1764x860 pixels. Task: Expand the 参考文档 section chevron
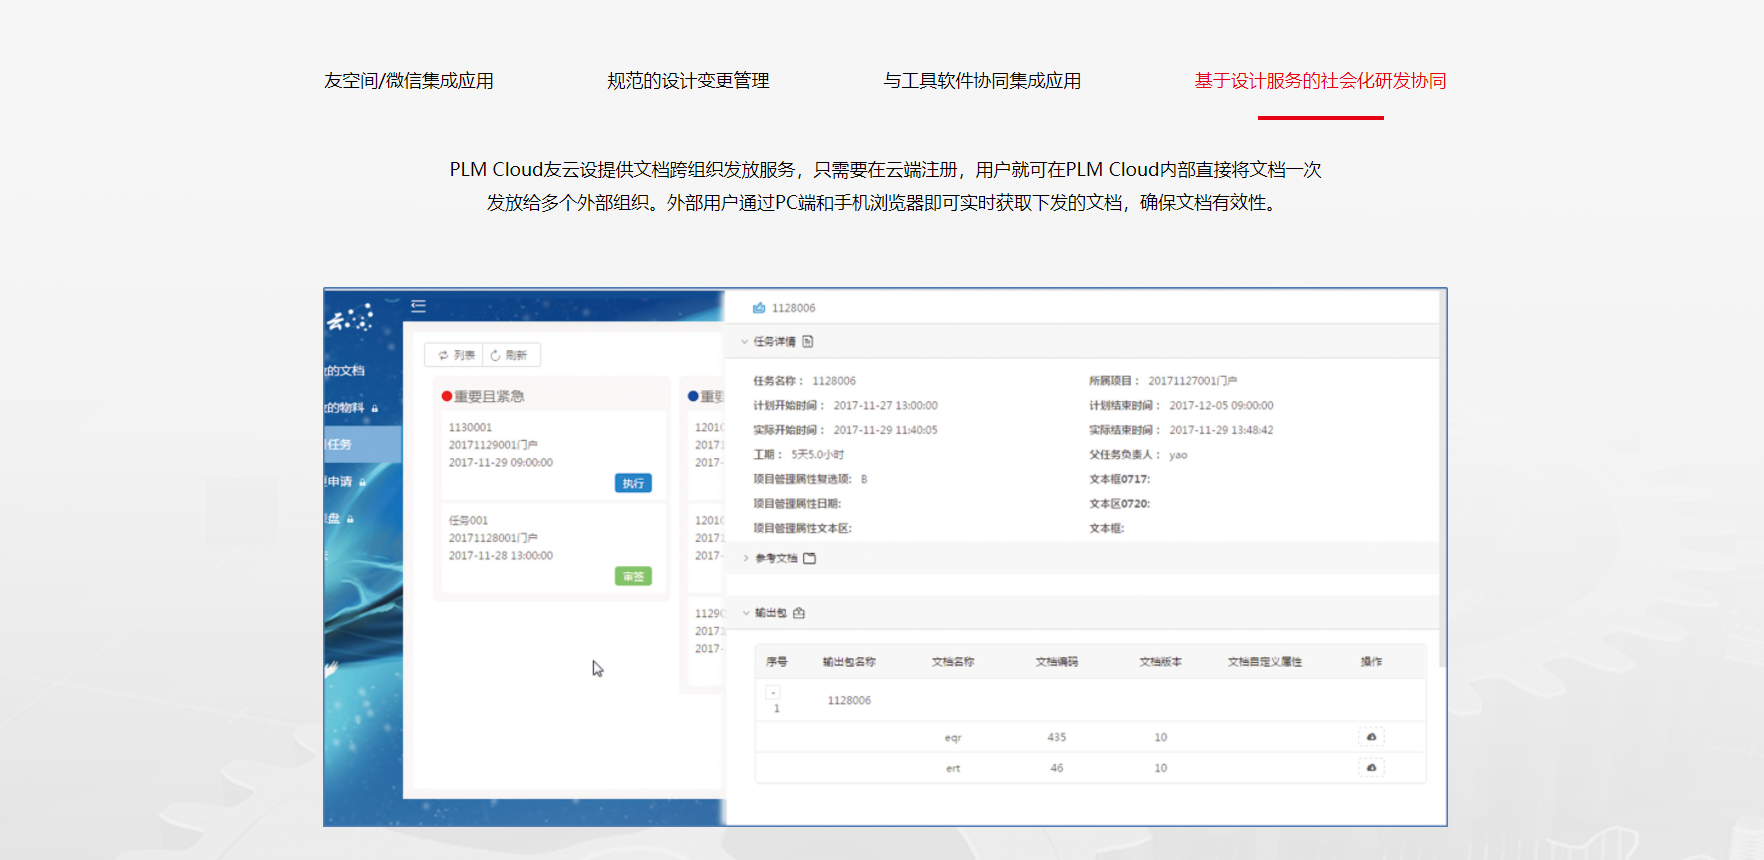click(x=746, y=558)
